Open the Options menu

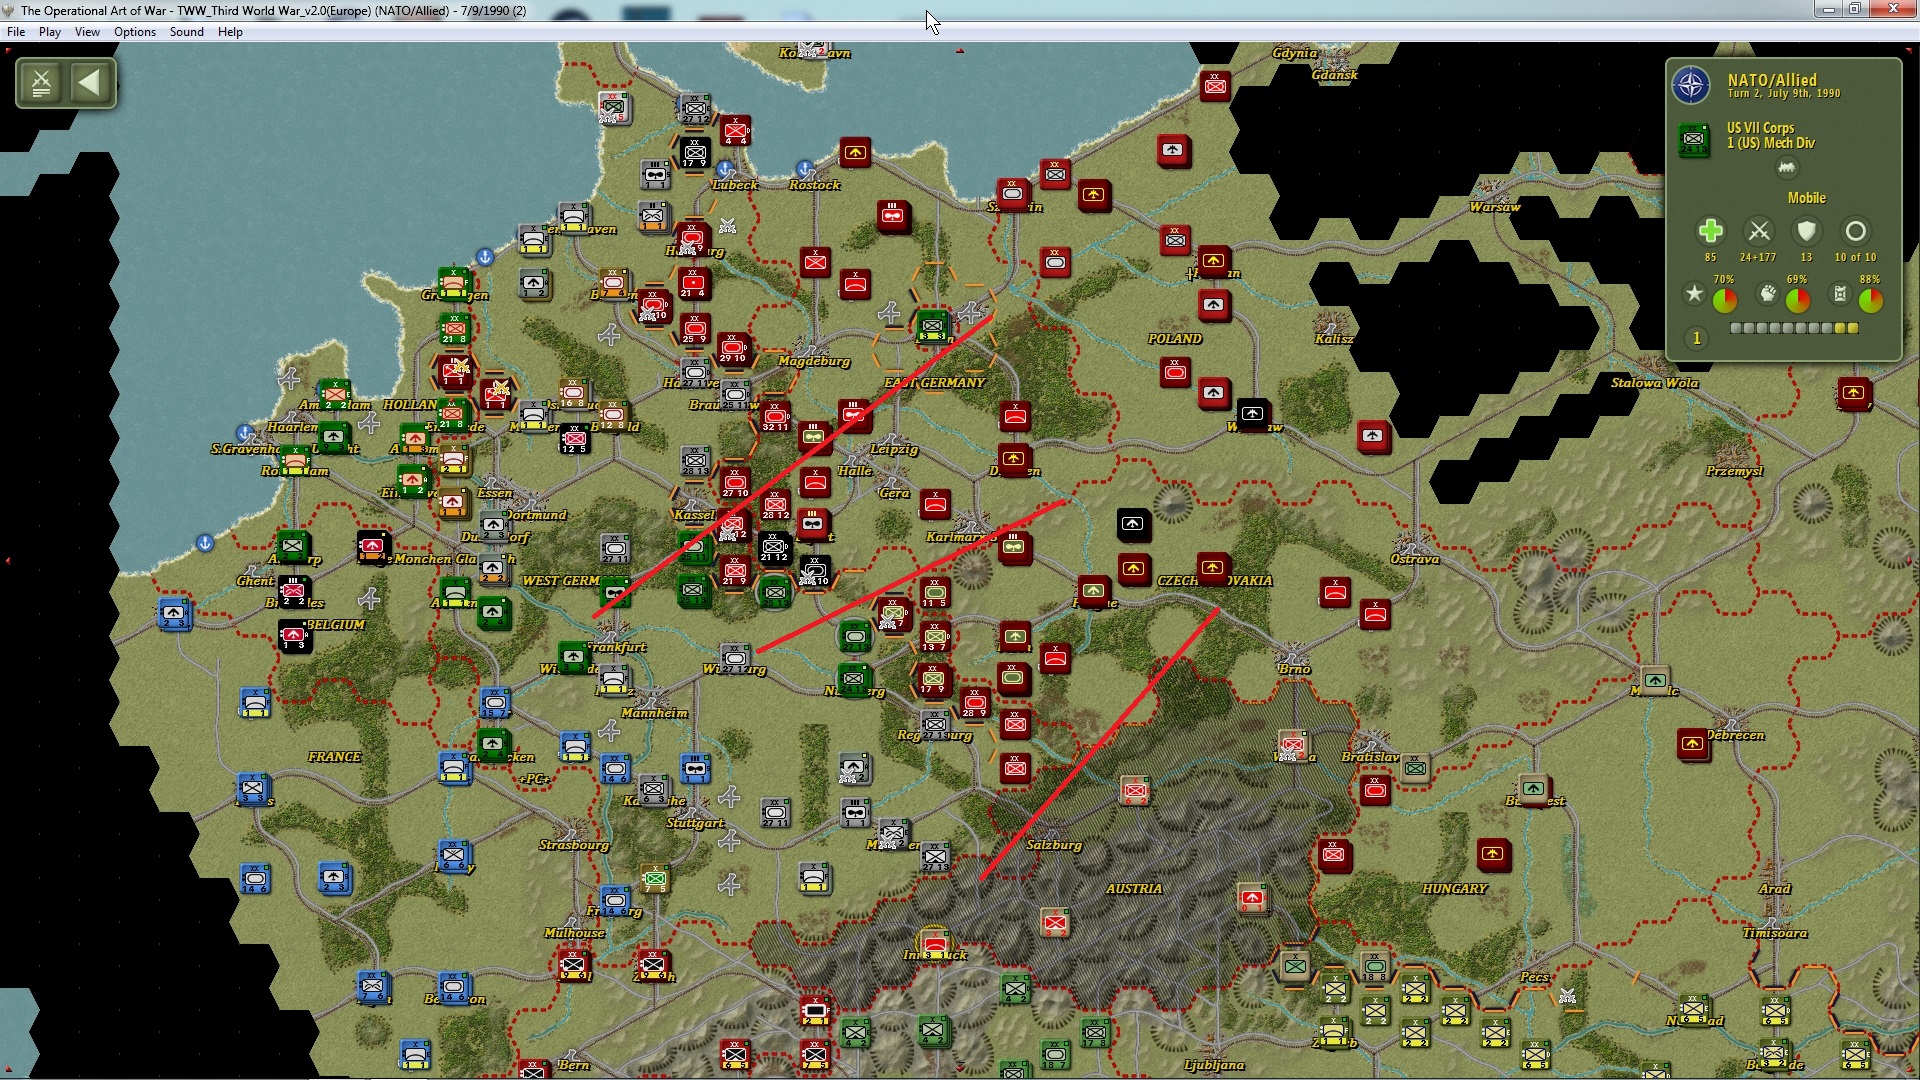click(x=135, y=32)
